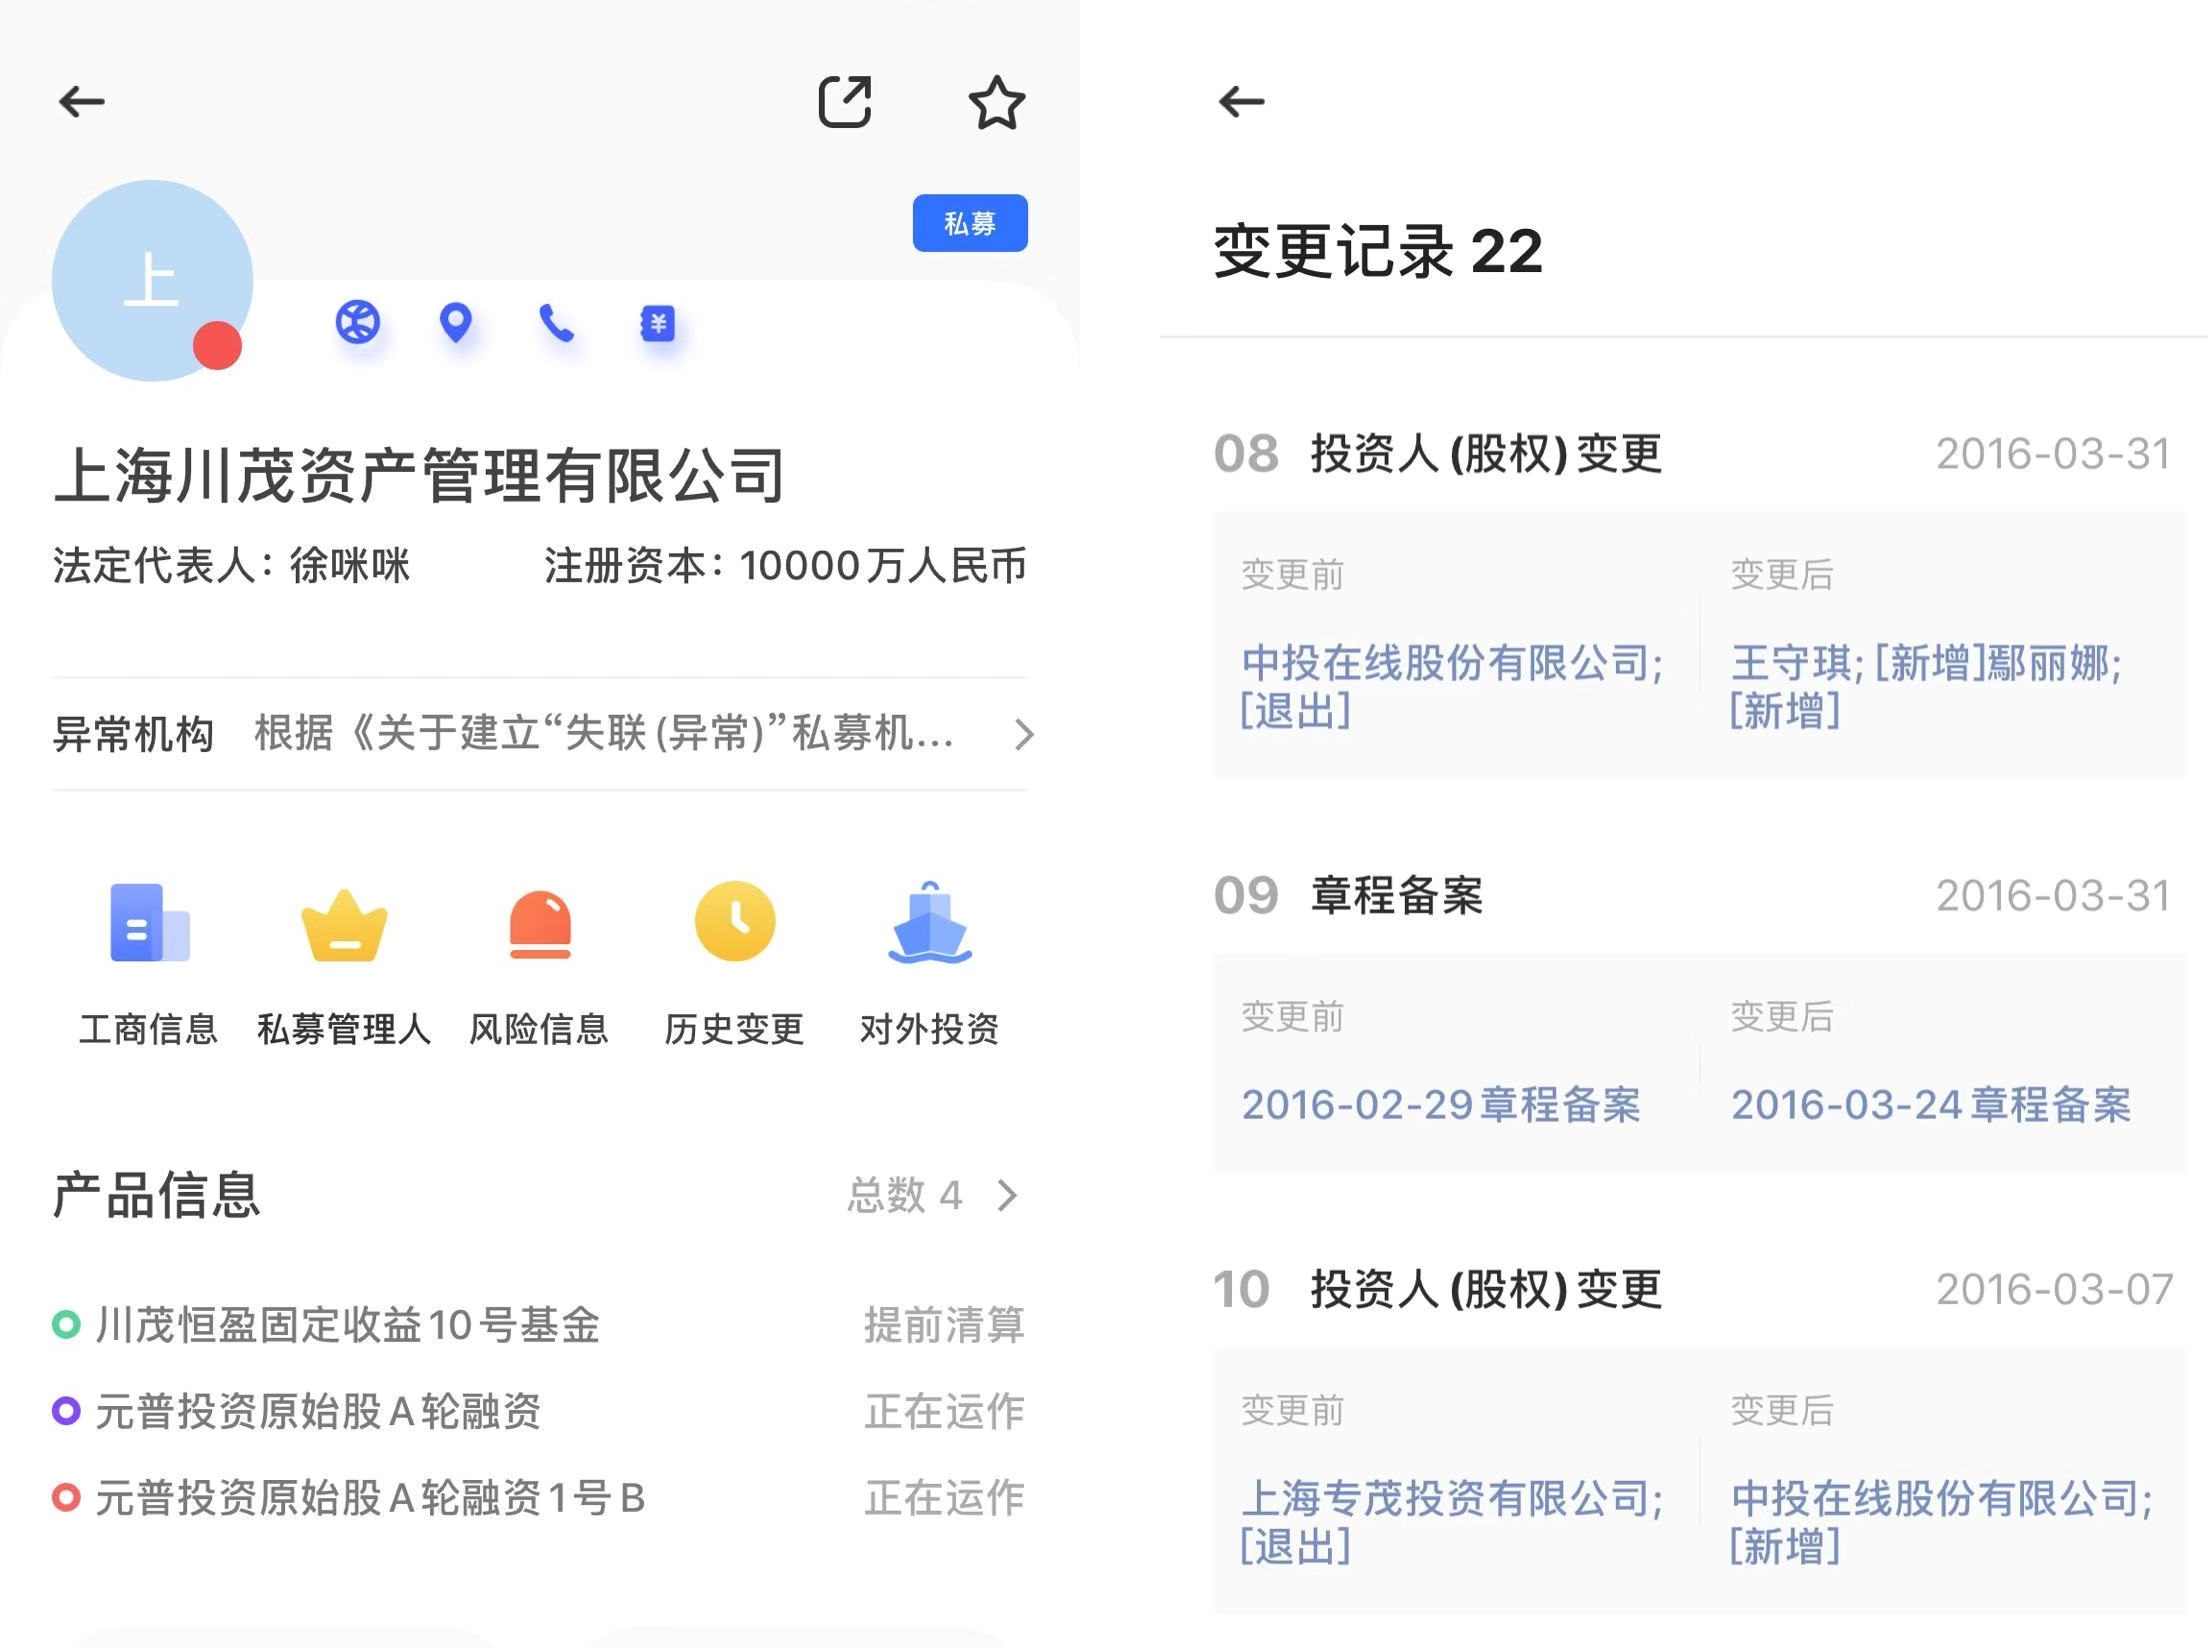Viewport: 2208px width, 1648px height.
Task: Open 历史变更 clock icon
Action: (735, 921)
